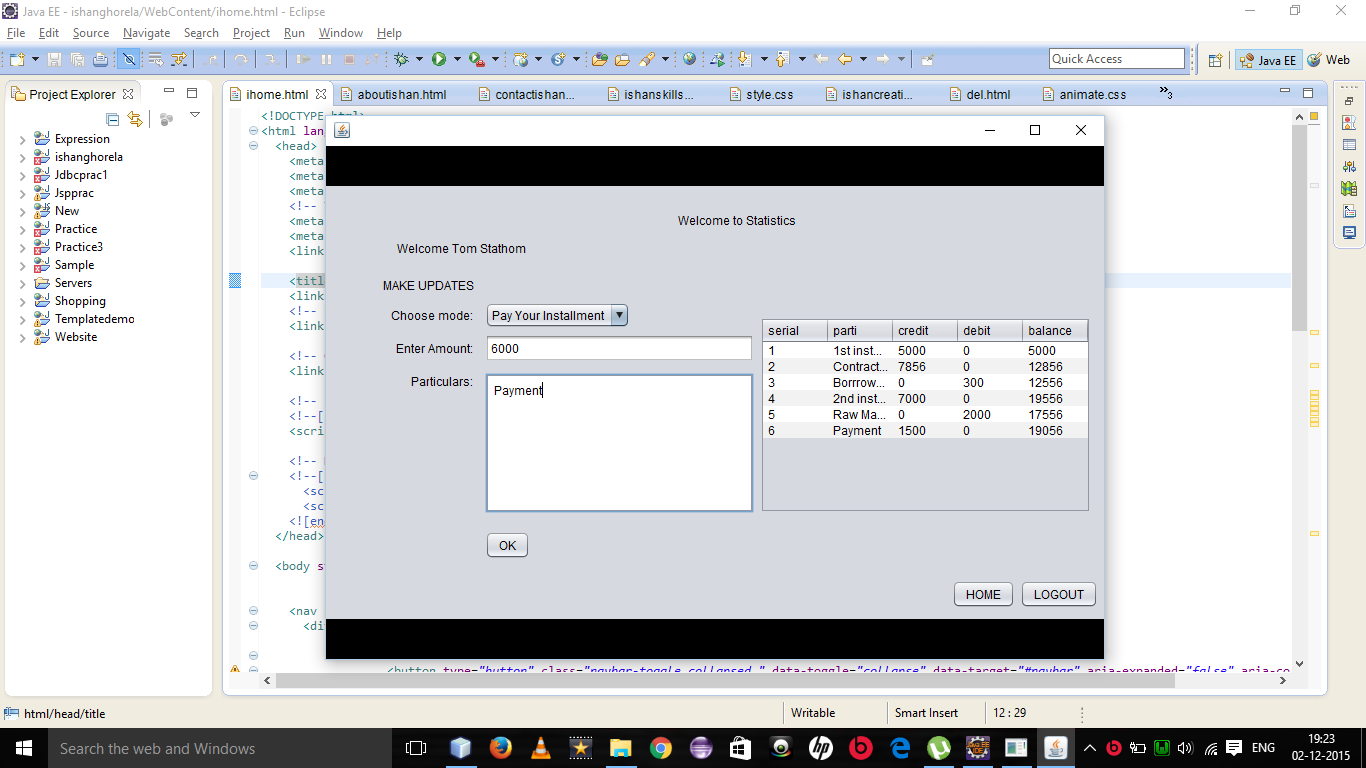Show hidden editor tabs list (»3)
This screenshot has height=768, width=1366.
pyautogui.click(x=1166, y=94)
